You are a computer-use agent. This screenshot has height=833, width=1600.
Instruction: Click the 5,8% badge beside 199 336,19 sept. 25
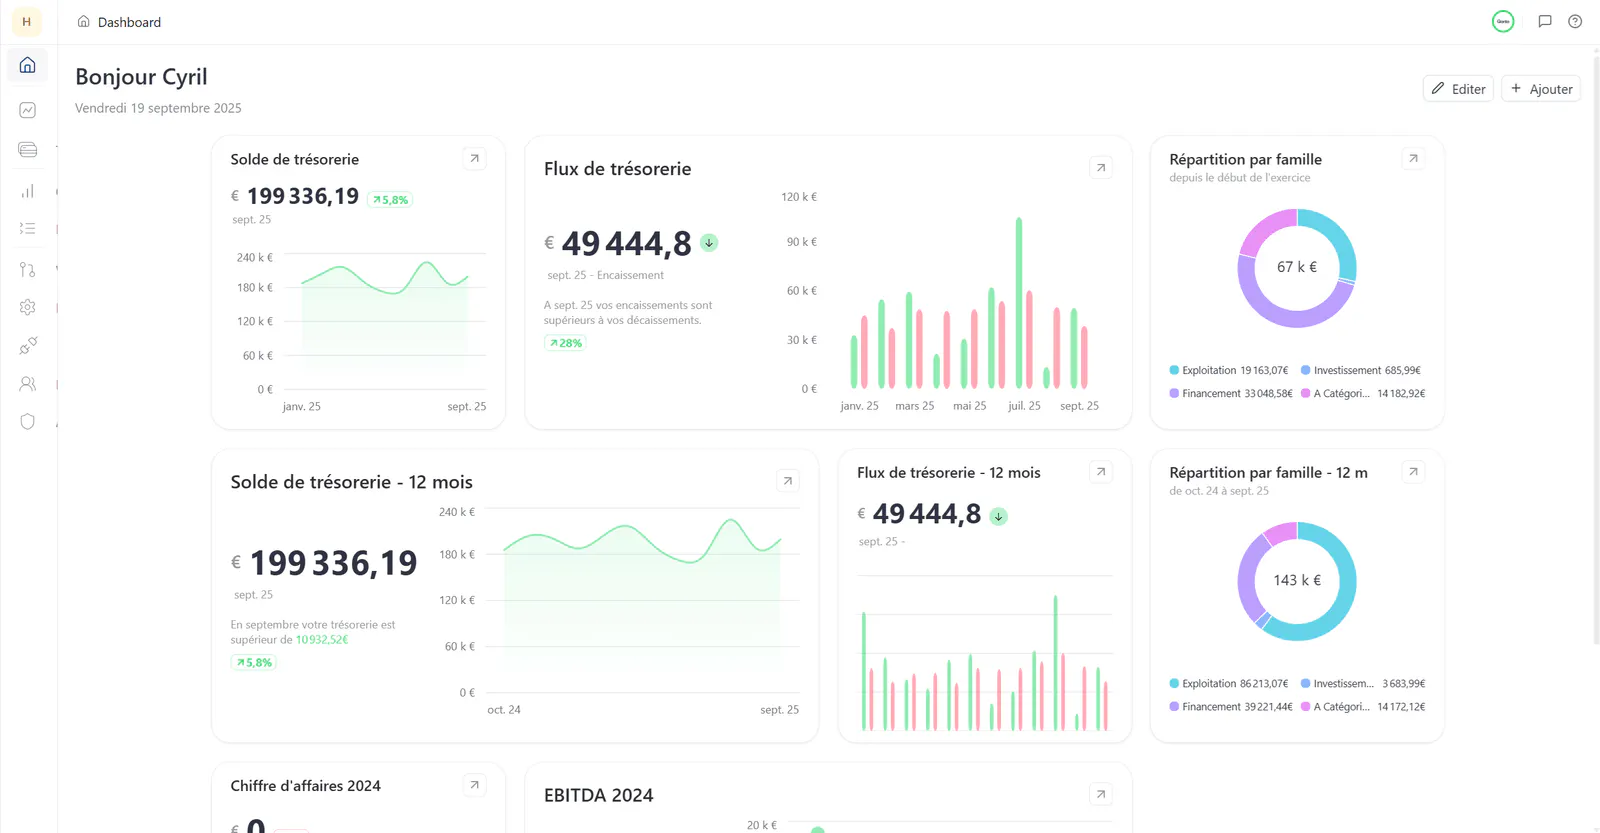coord(390,200)
